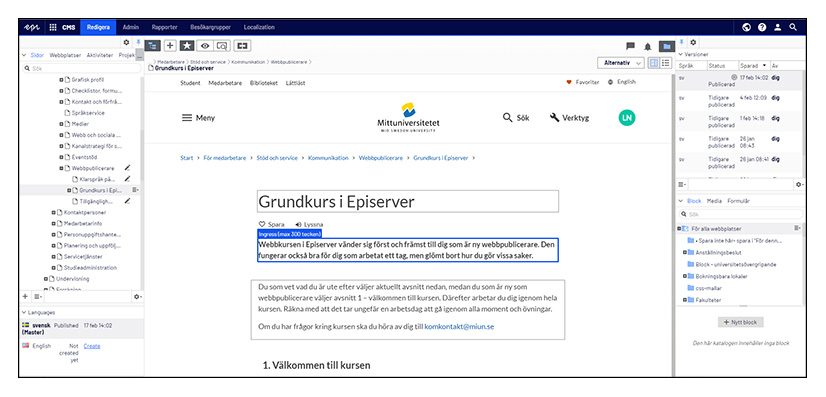Click the Grundkurs i Episerver title field
The image size is (826, 397).
click(x=408, y=202)
